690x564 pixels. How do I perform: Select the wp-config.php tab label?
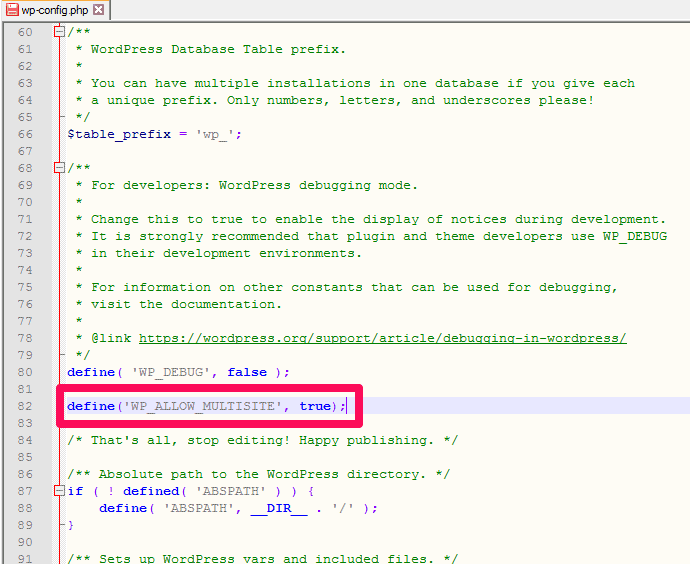coord(53,10)
